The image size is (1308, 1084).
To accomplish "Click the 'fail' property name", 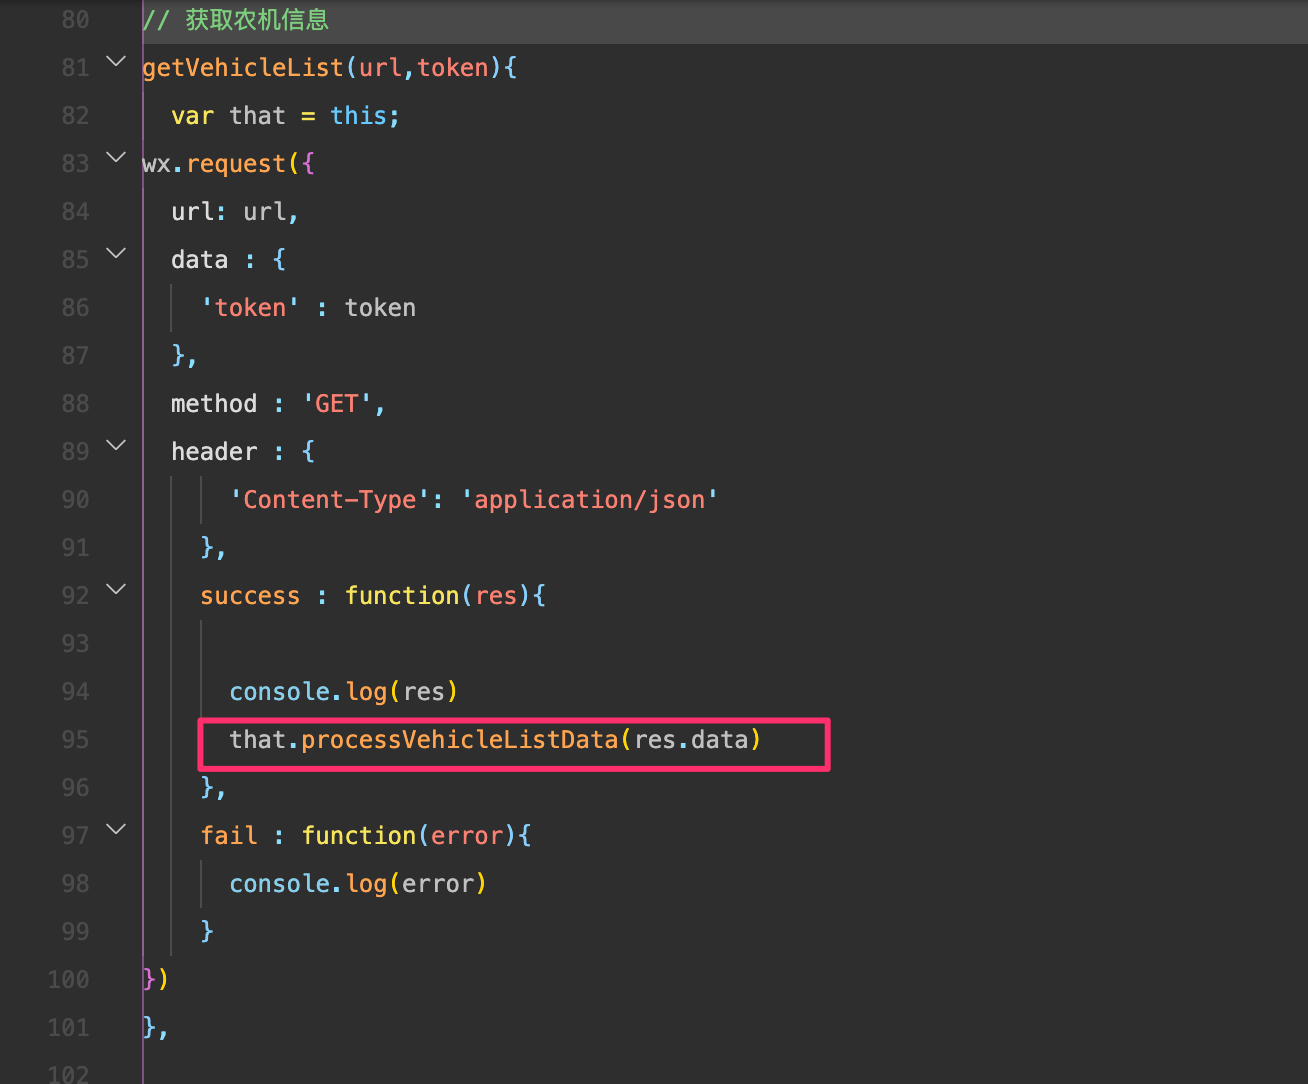I will [x=229, y=836].
